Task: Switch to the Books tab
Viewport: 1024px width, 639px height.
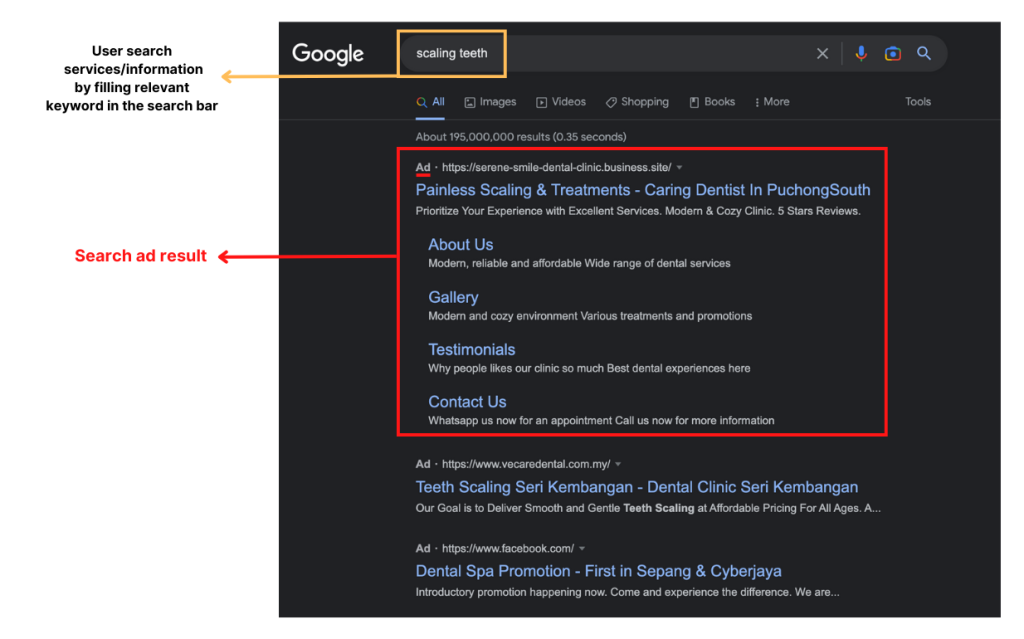Action: point(712,102)
